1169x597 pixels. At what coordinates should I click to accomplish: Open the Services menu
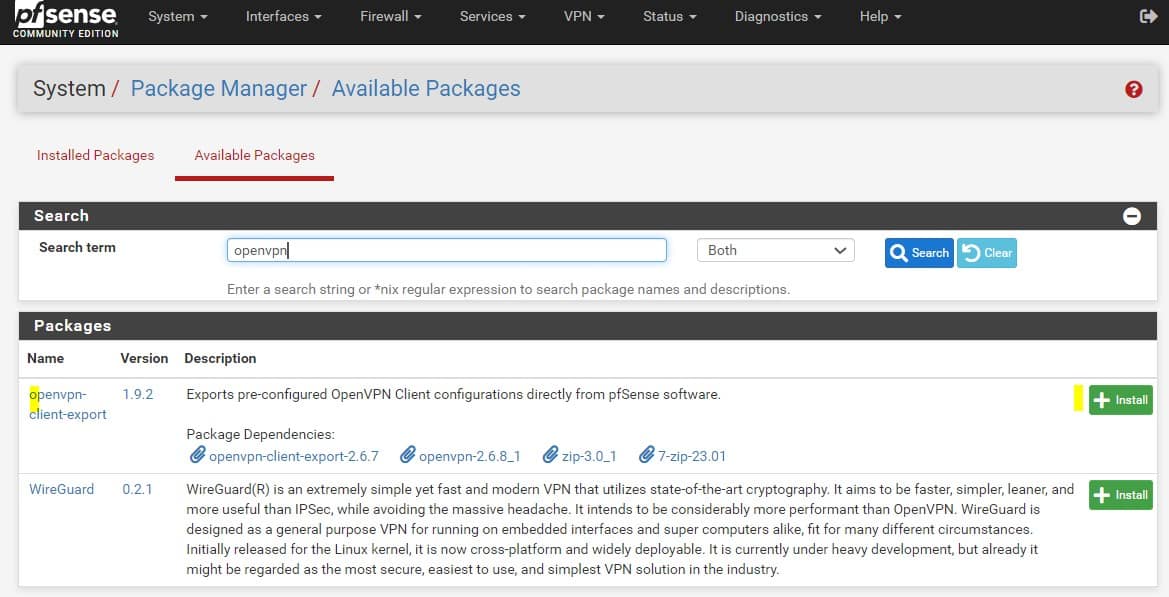click(492, 16)
